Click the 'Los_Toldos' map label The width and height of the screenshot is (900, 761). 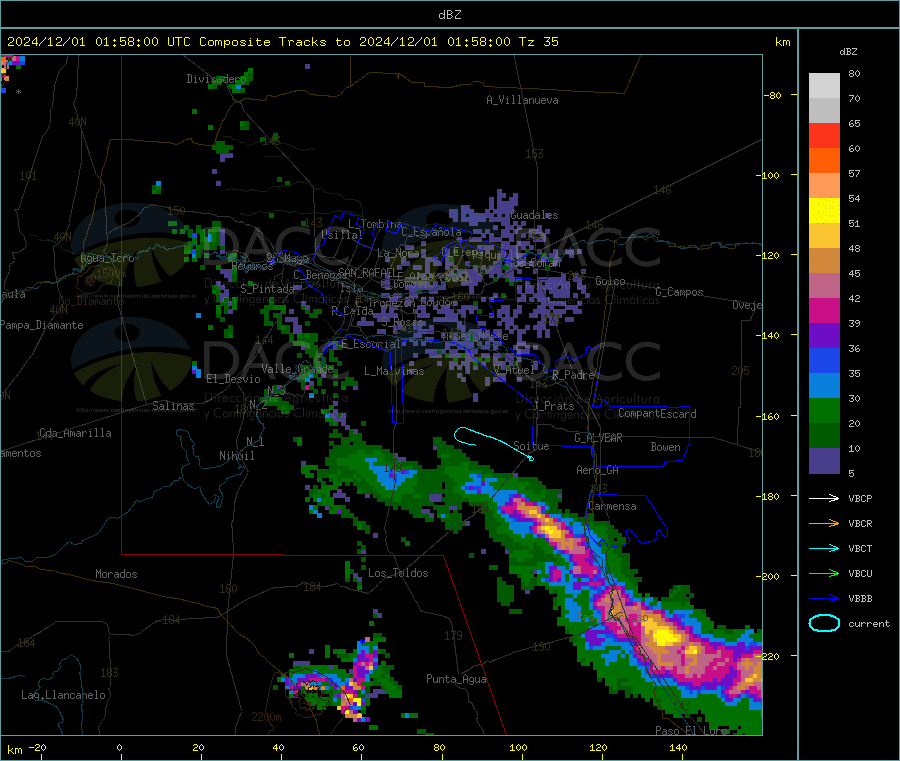pyautogui.click(x=398, y=573)
